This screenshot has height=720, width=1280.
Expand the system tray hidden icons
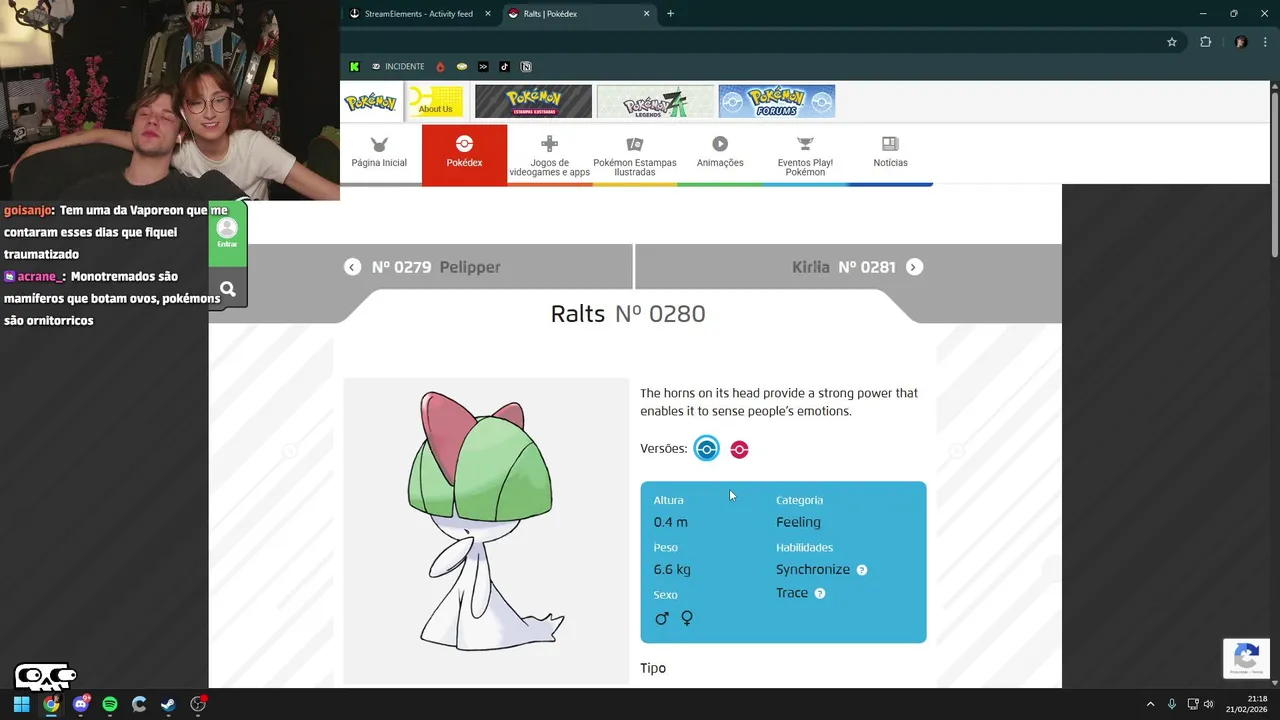tap(1150, 704)
